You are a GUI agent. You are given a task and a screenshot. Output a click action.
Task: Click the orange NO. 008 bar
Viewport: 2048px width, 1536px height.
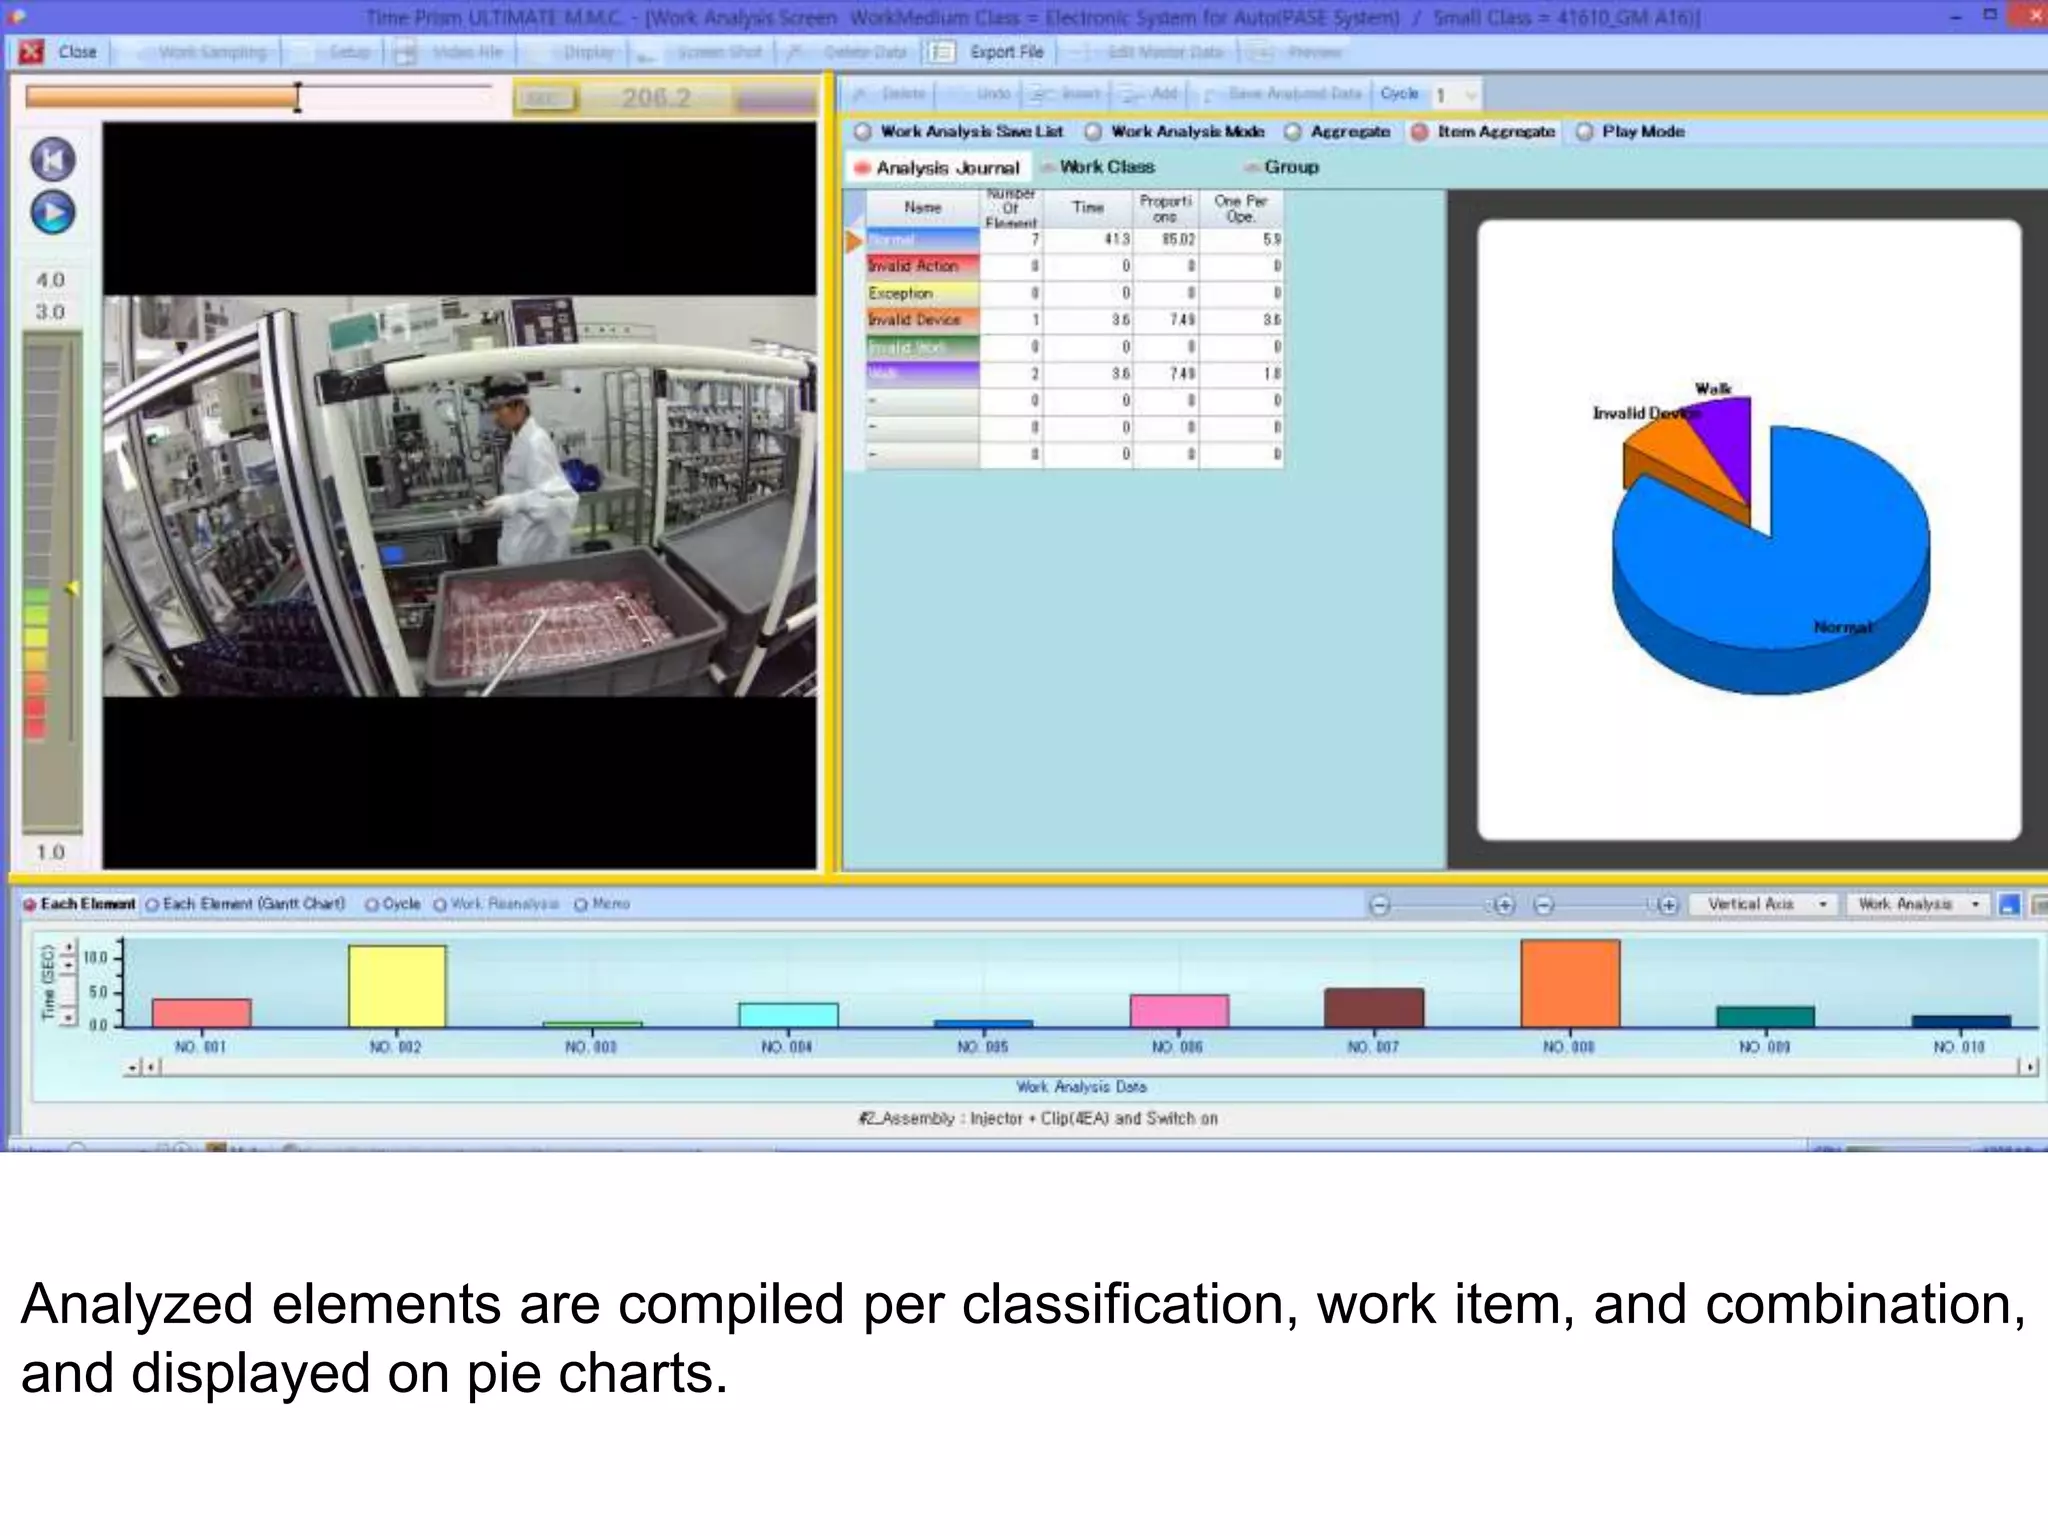click(x=1570, y=983)
